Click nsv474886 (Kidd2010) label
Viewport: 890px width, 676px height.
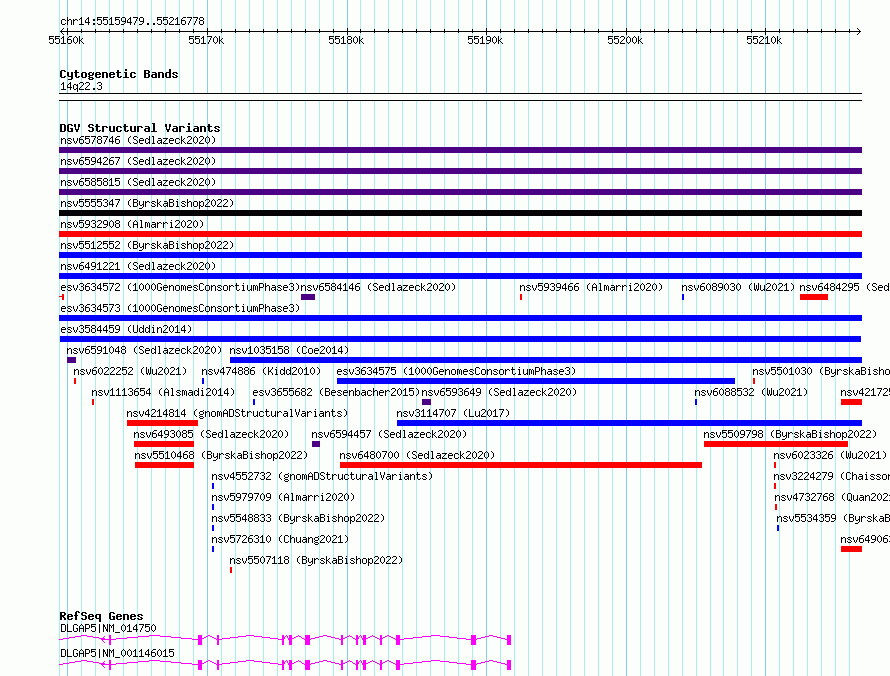(x=261, y=371)
